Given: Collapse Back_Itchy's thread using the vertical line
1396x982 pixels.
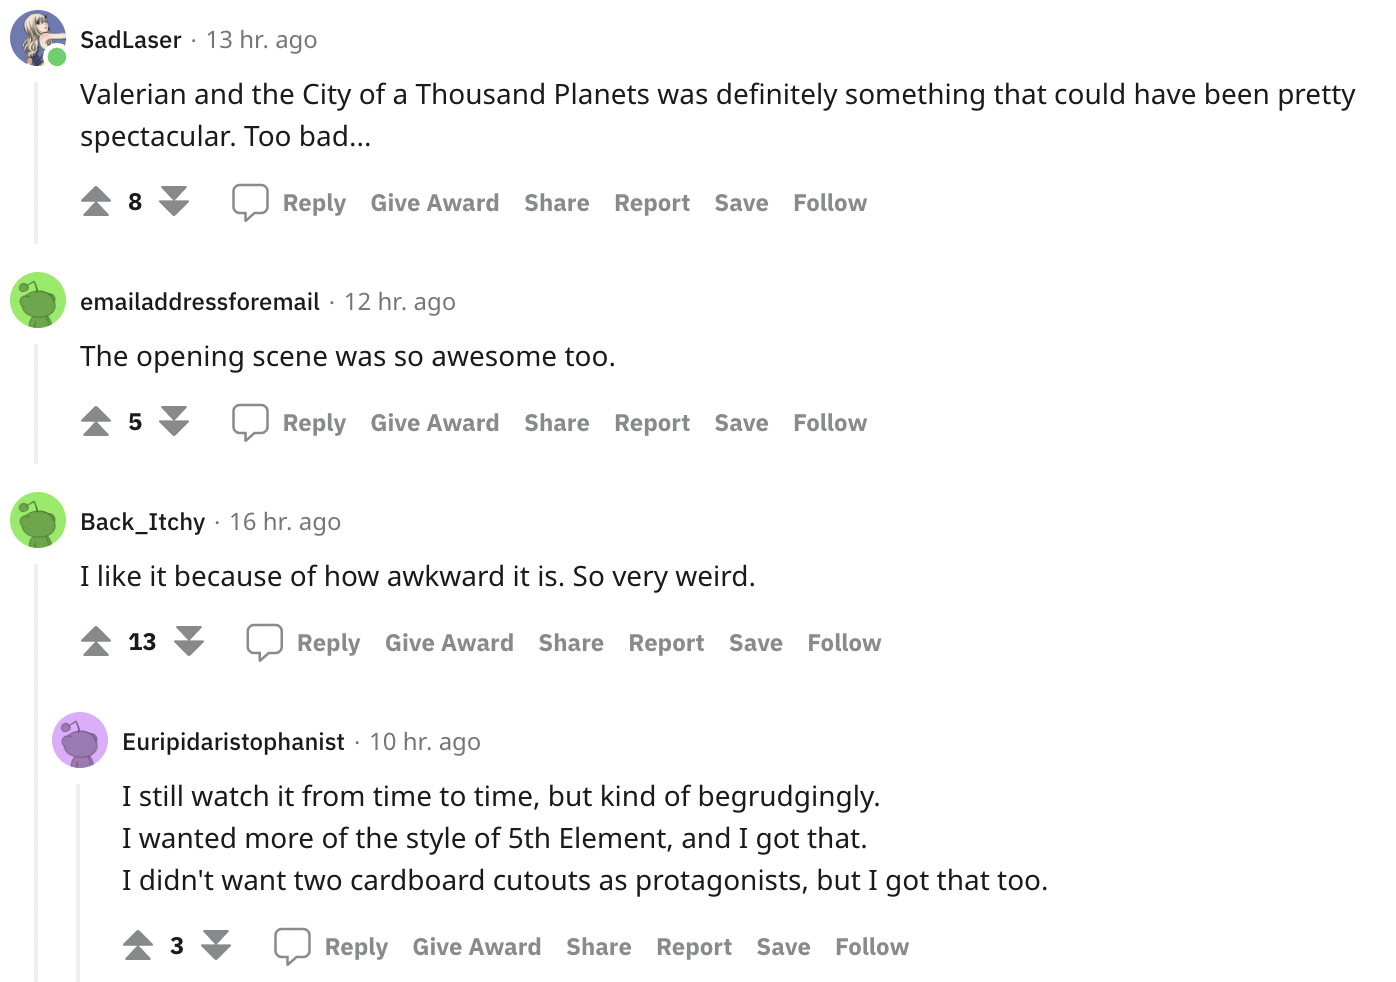Looking at the screenshot, I should pos(36,772).
